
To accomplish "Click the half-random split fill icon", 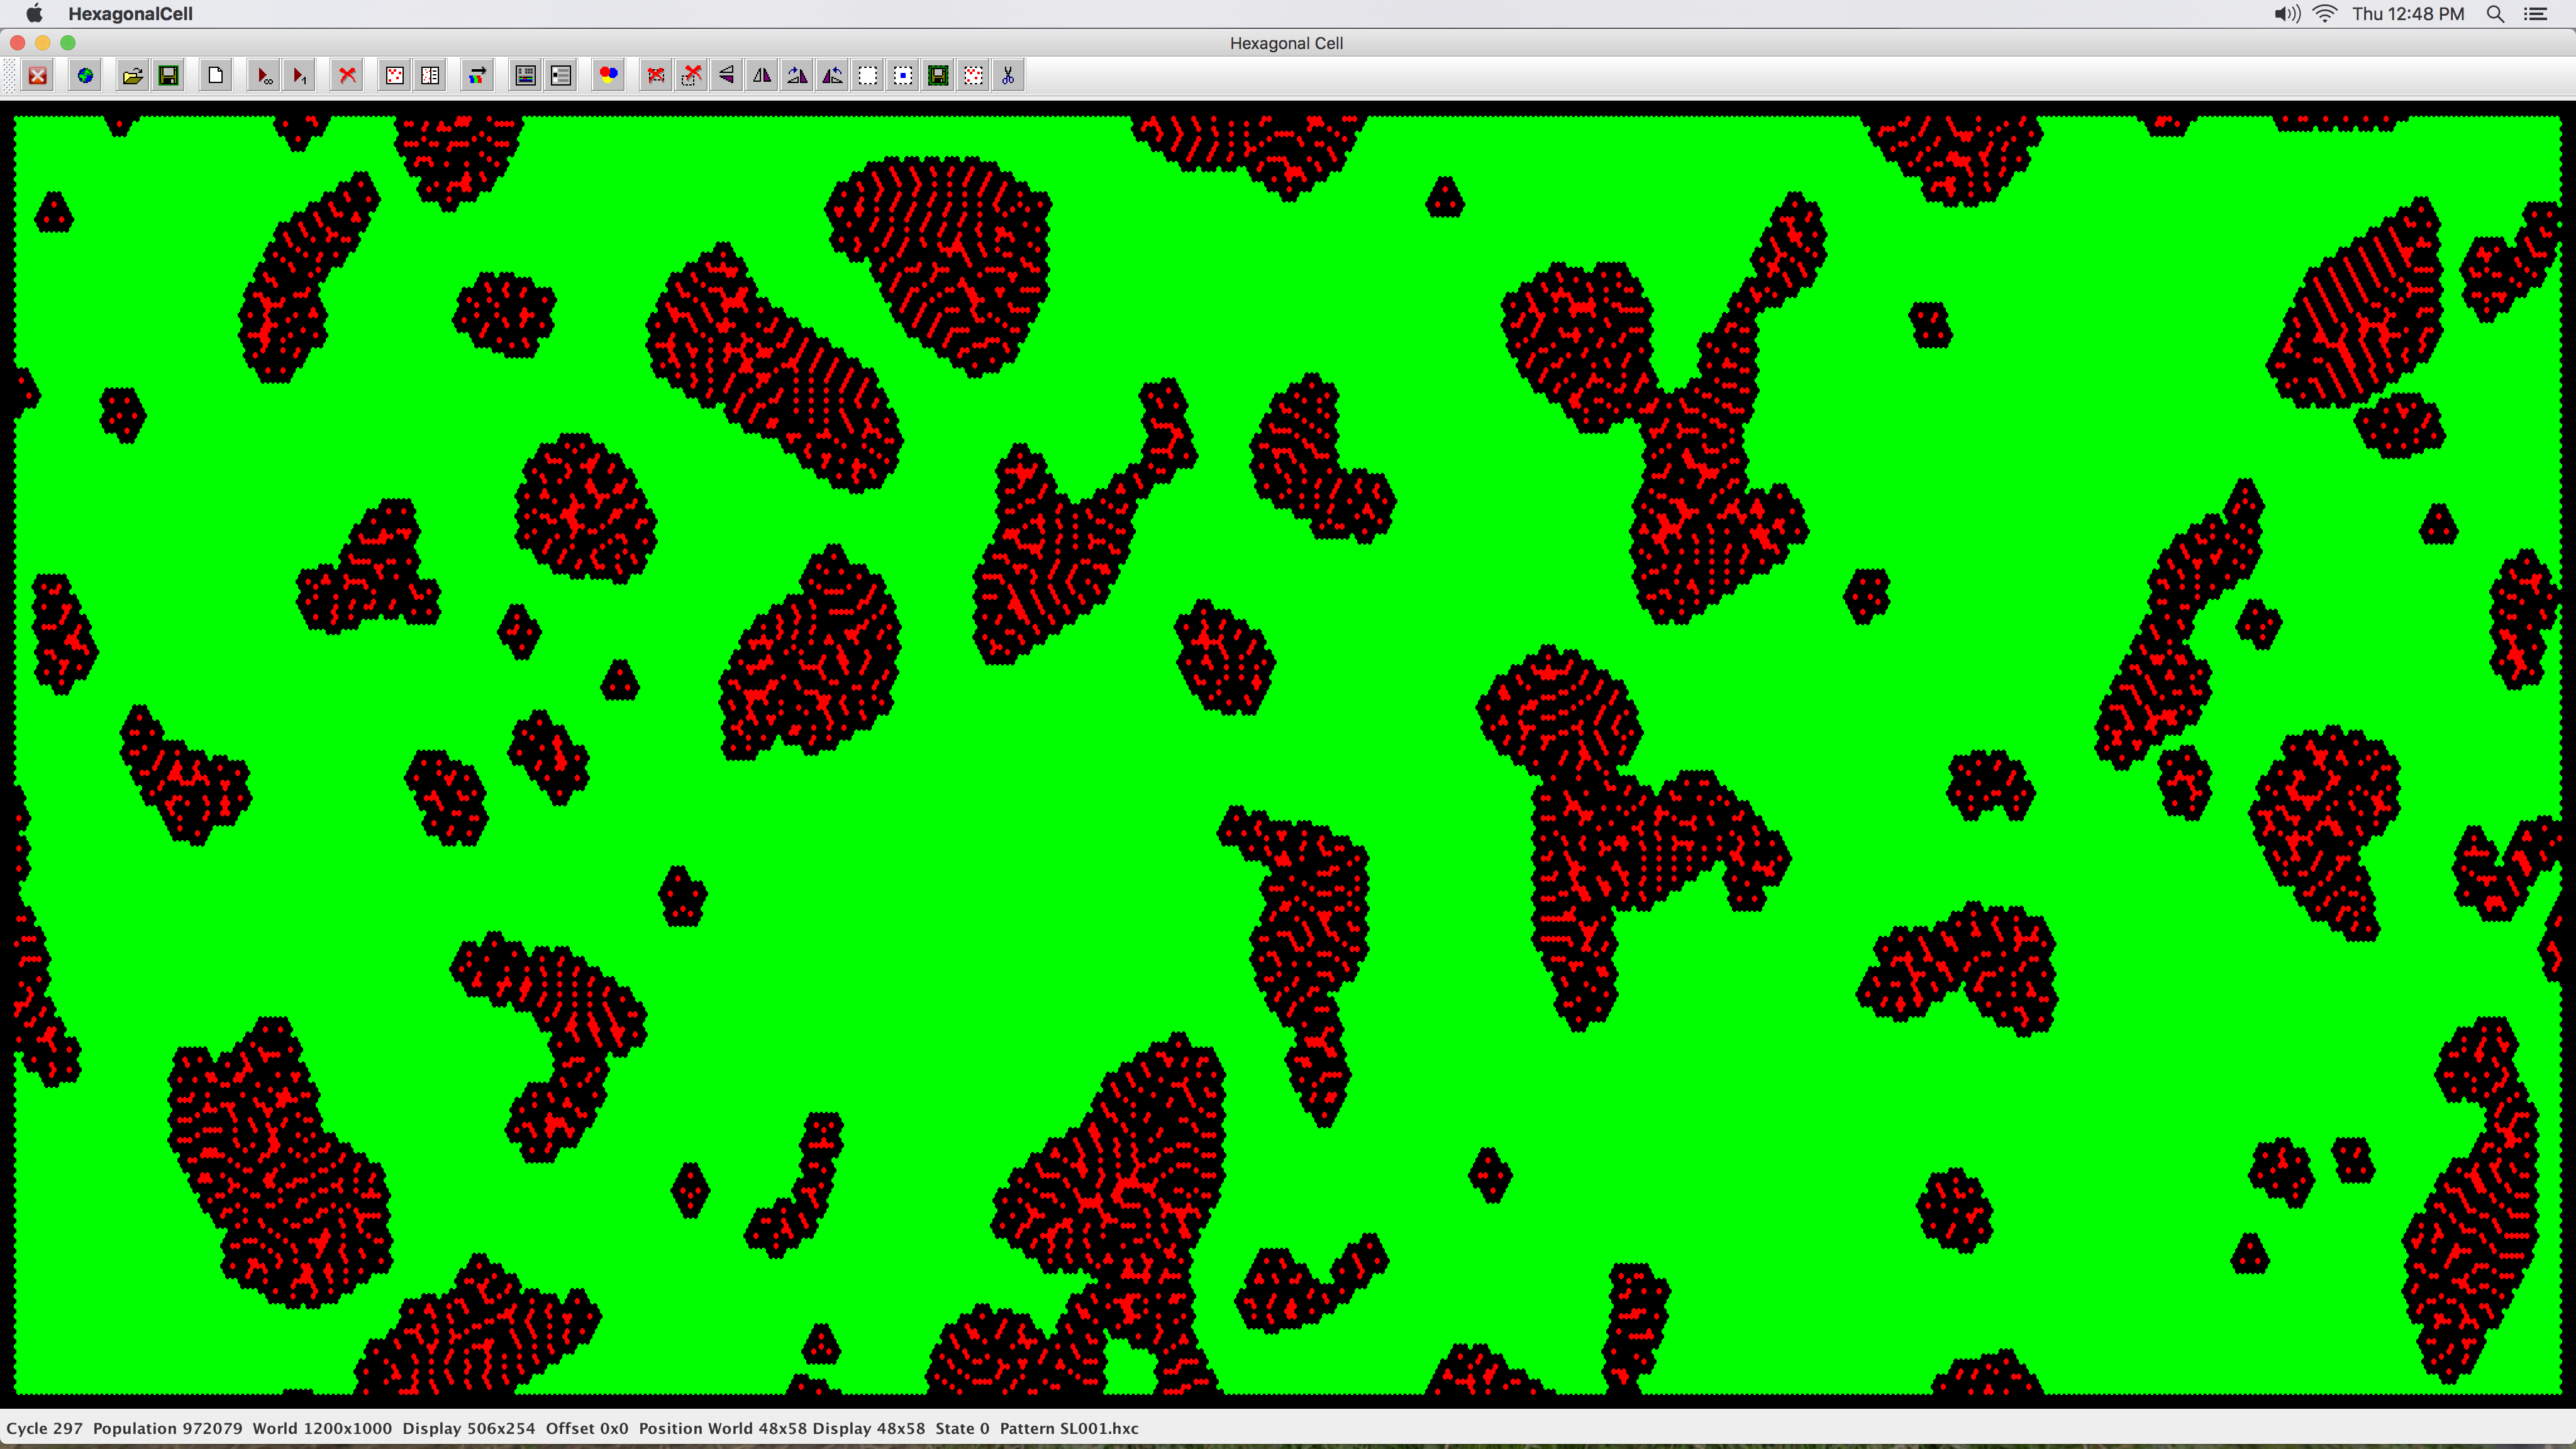I will (430, 76).
